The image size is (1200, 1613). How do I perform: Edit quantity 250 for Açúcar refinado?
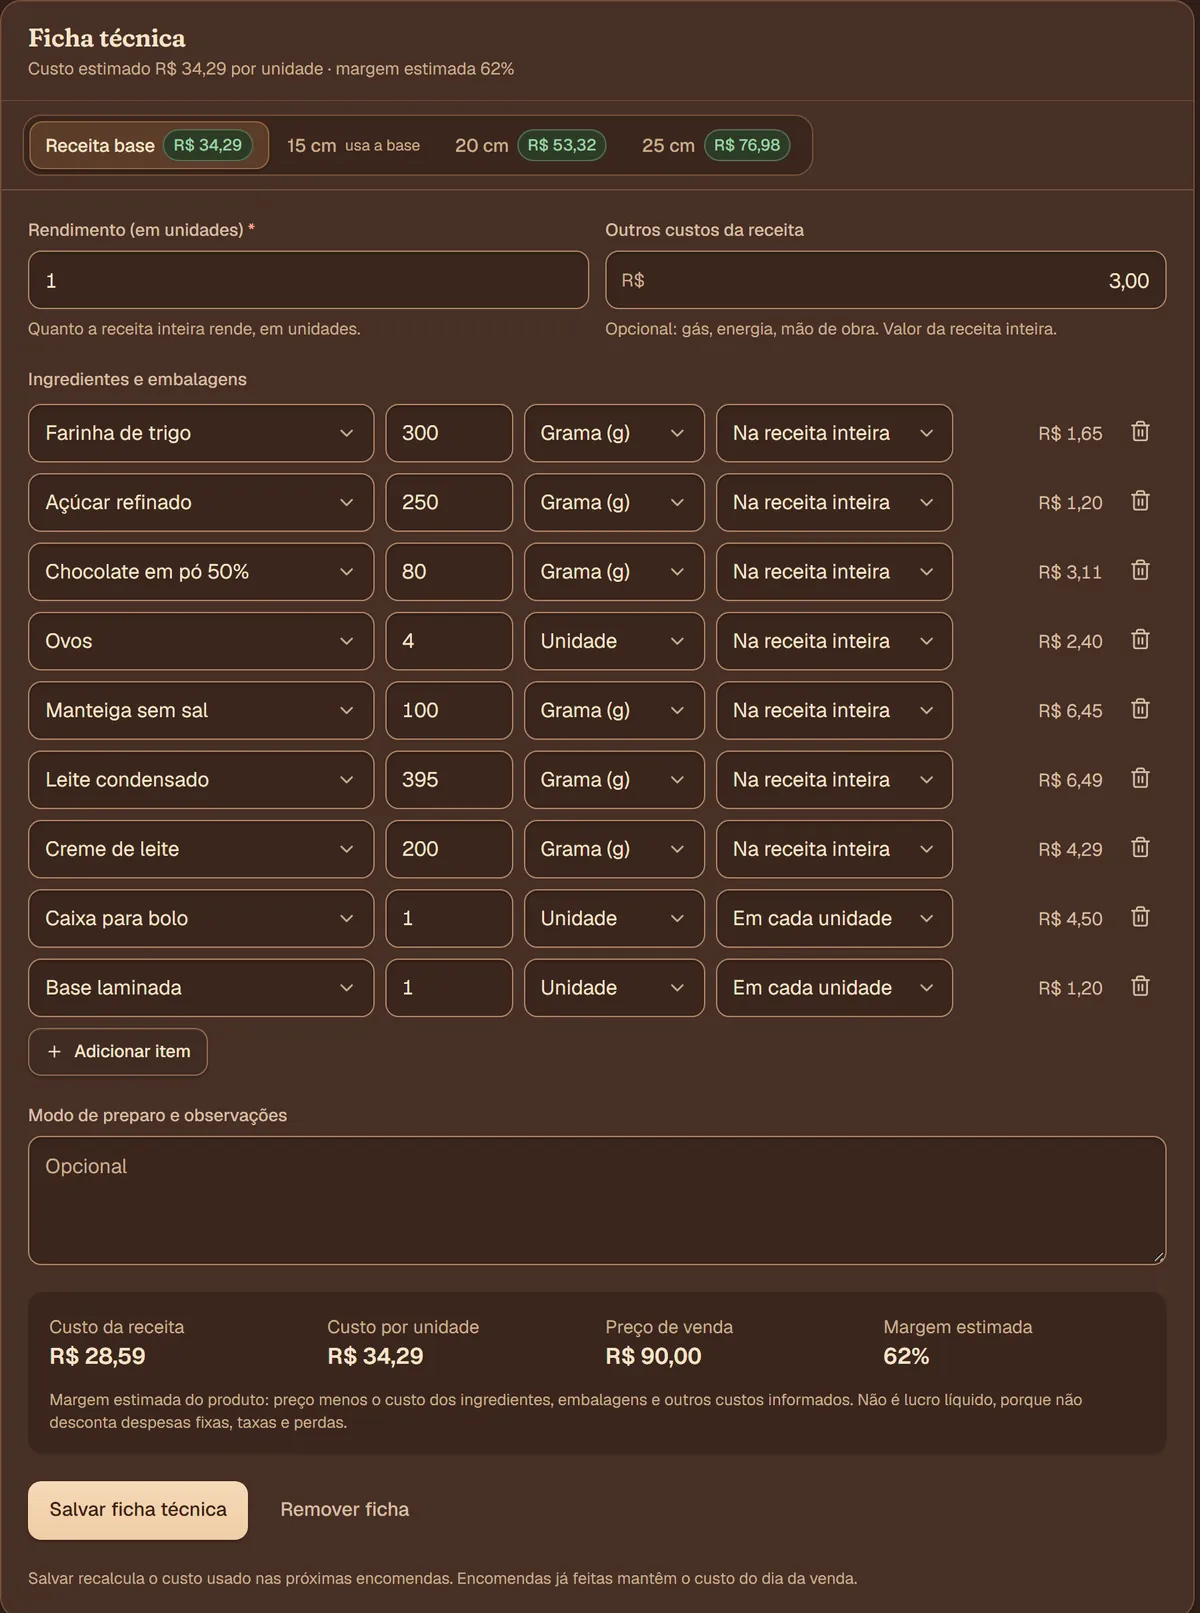449,502
